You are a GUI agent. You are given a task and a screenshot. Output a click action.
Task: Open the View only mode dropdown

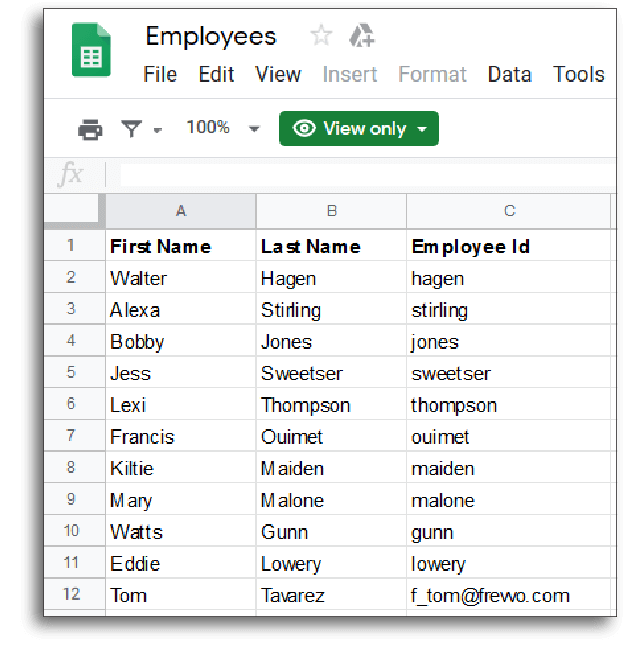[x=359, y=128]
